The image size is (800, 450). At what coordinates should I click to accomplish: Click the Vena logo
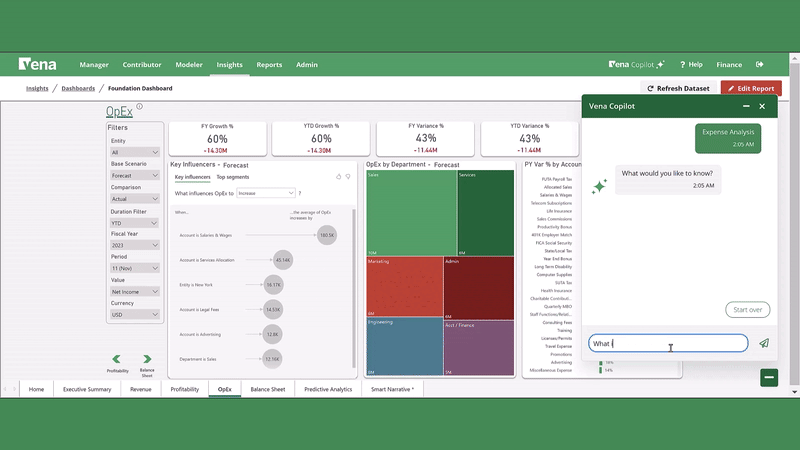click(37, 64)
